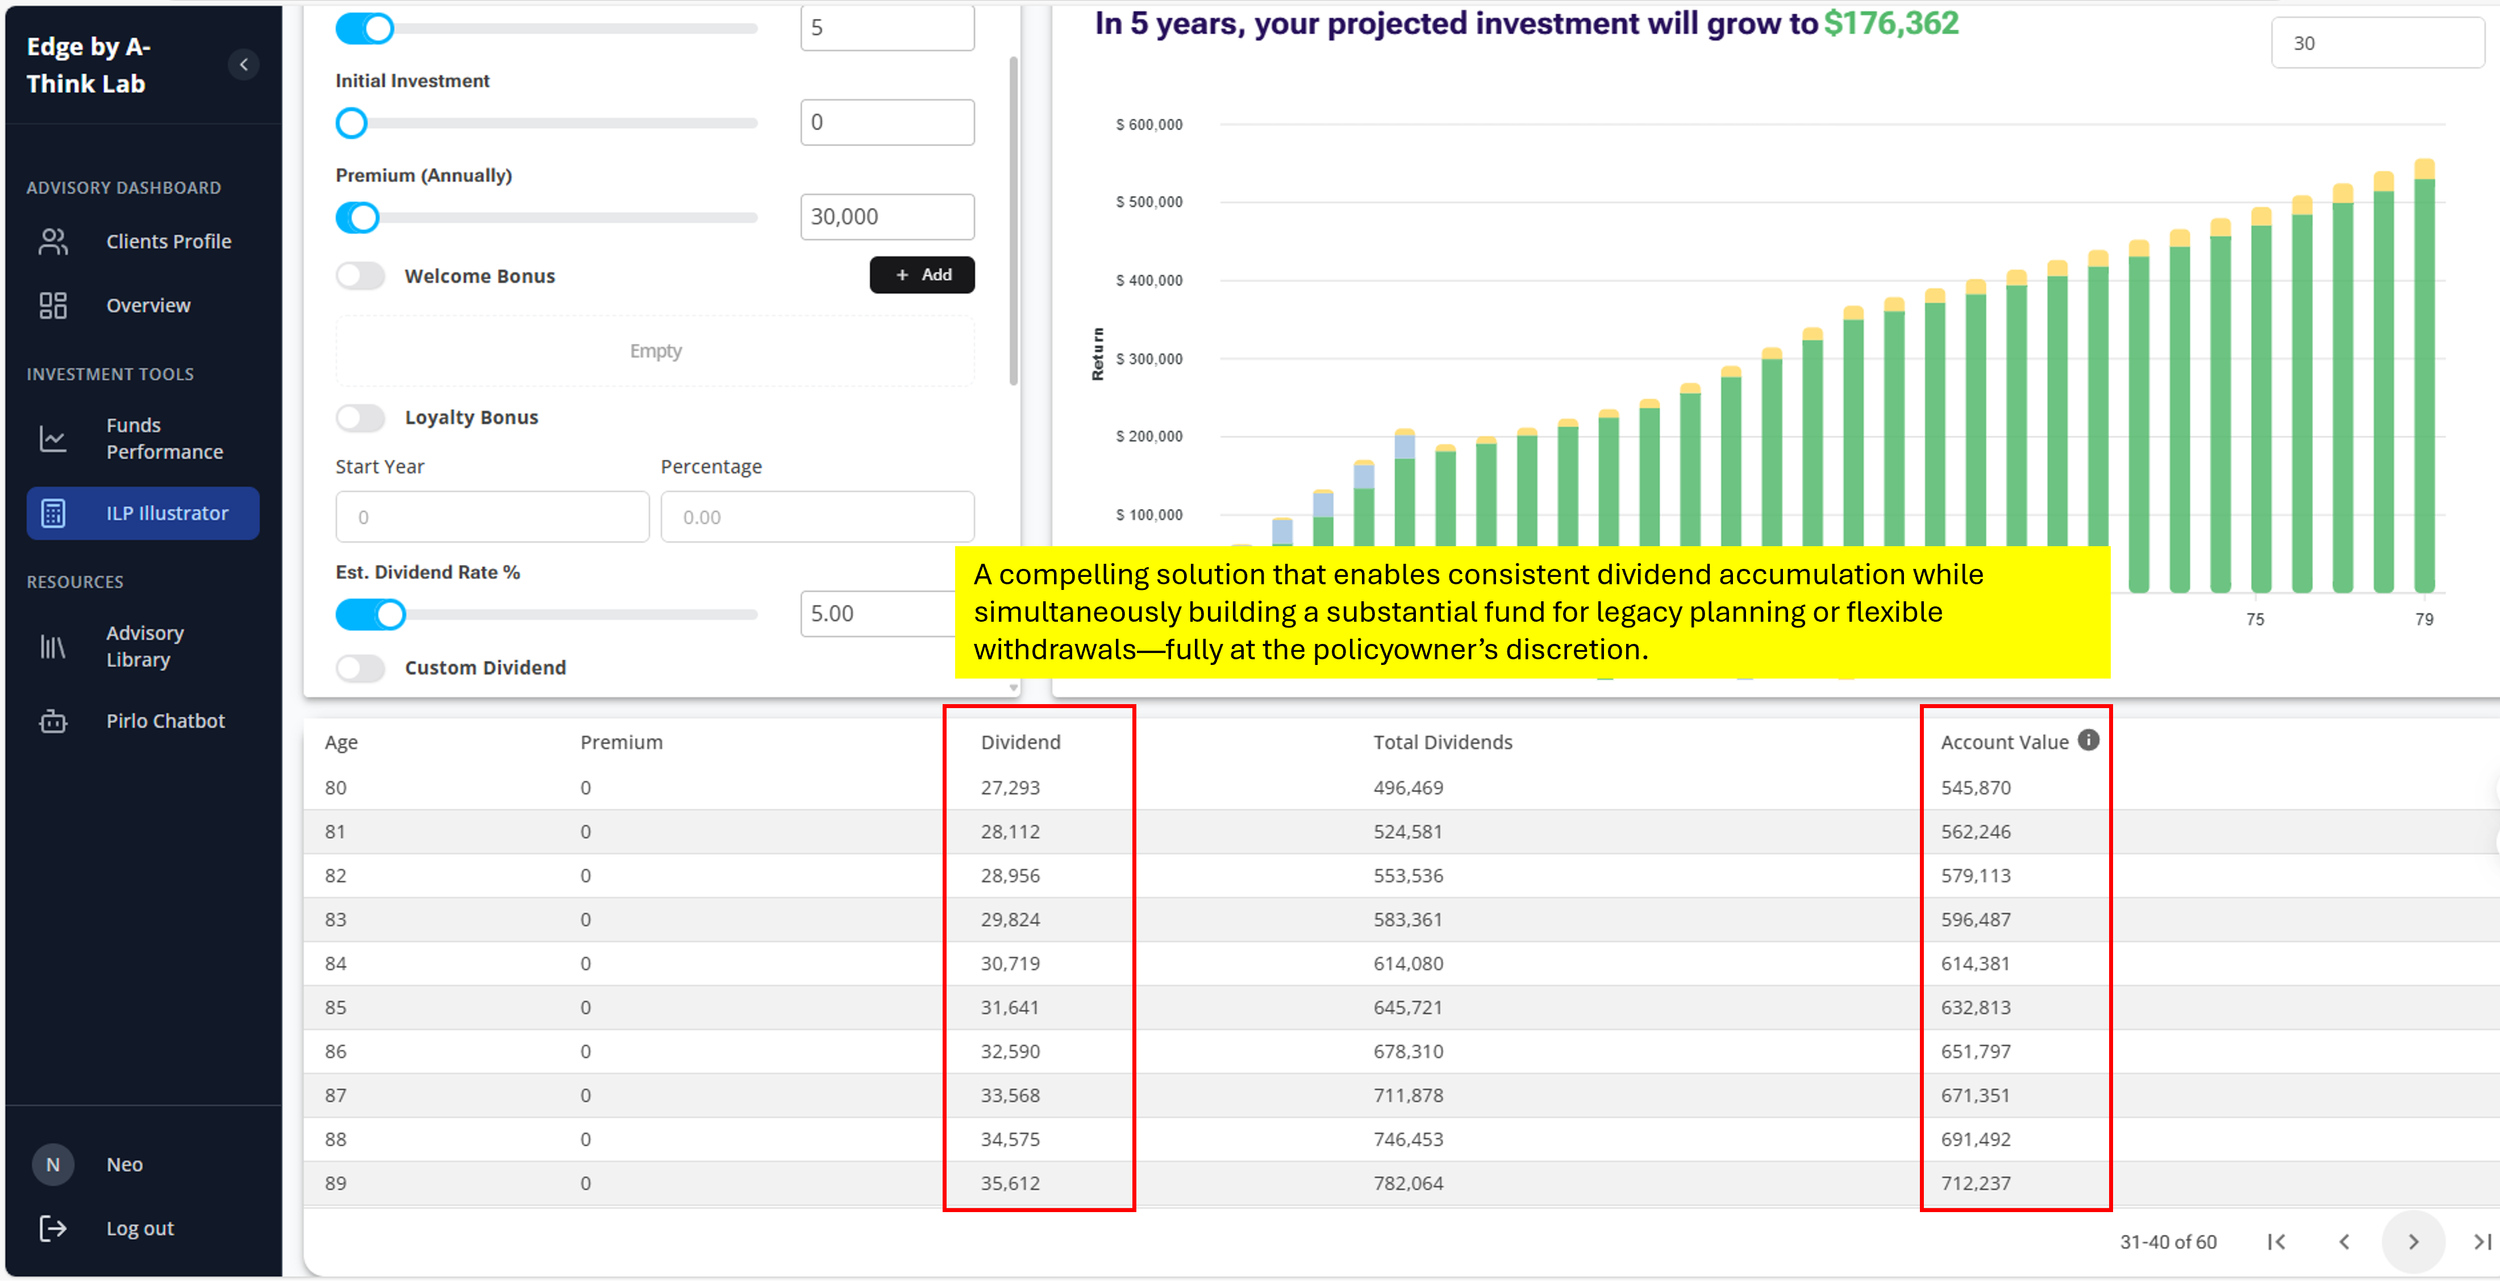
Task: Click Account Value info icon
Action: (x=2088, y=740)
